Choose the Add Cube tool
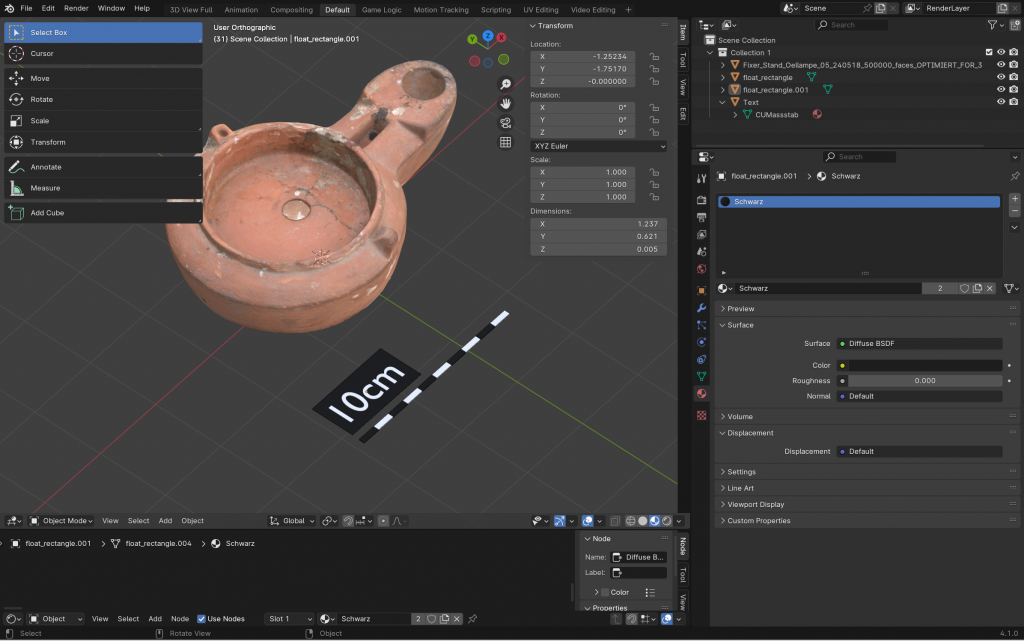Screen dimensions: 1024x641 (x=47, y=213)
